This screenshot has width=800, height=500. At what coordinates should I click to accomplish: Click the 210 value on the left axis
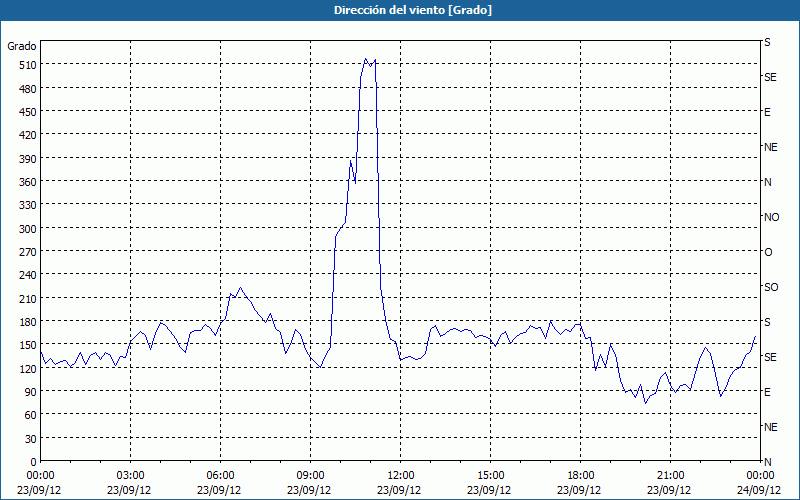click(x=28, y=299)
